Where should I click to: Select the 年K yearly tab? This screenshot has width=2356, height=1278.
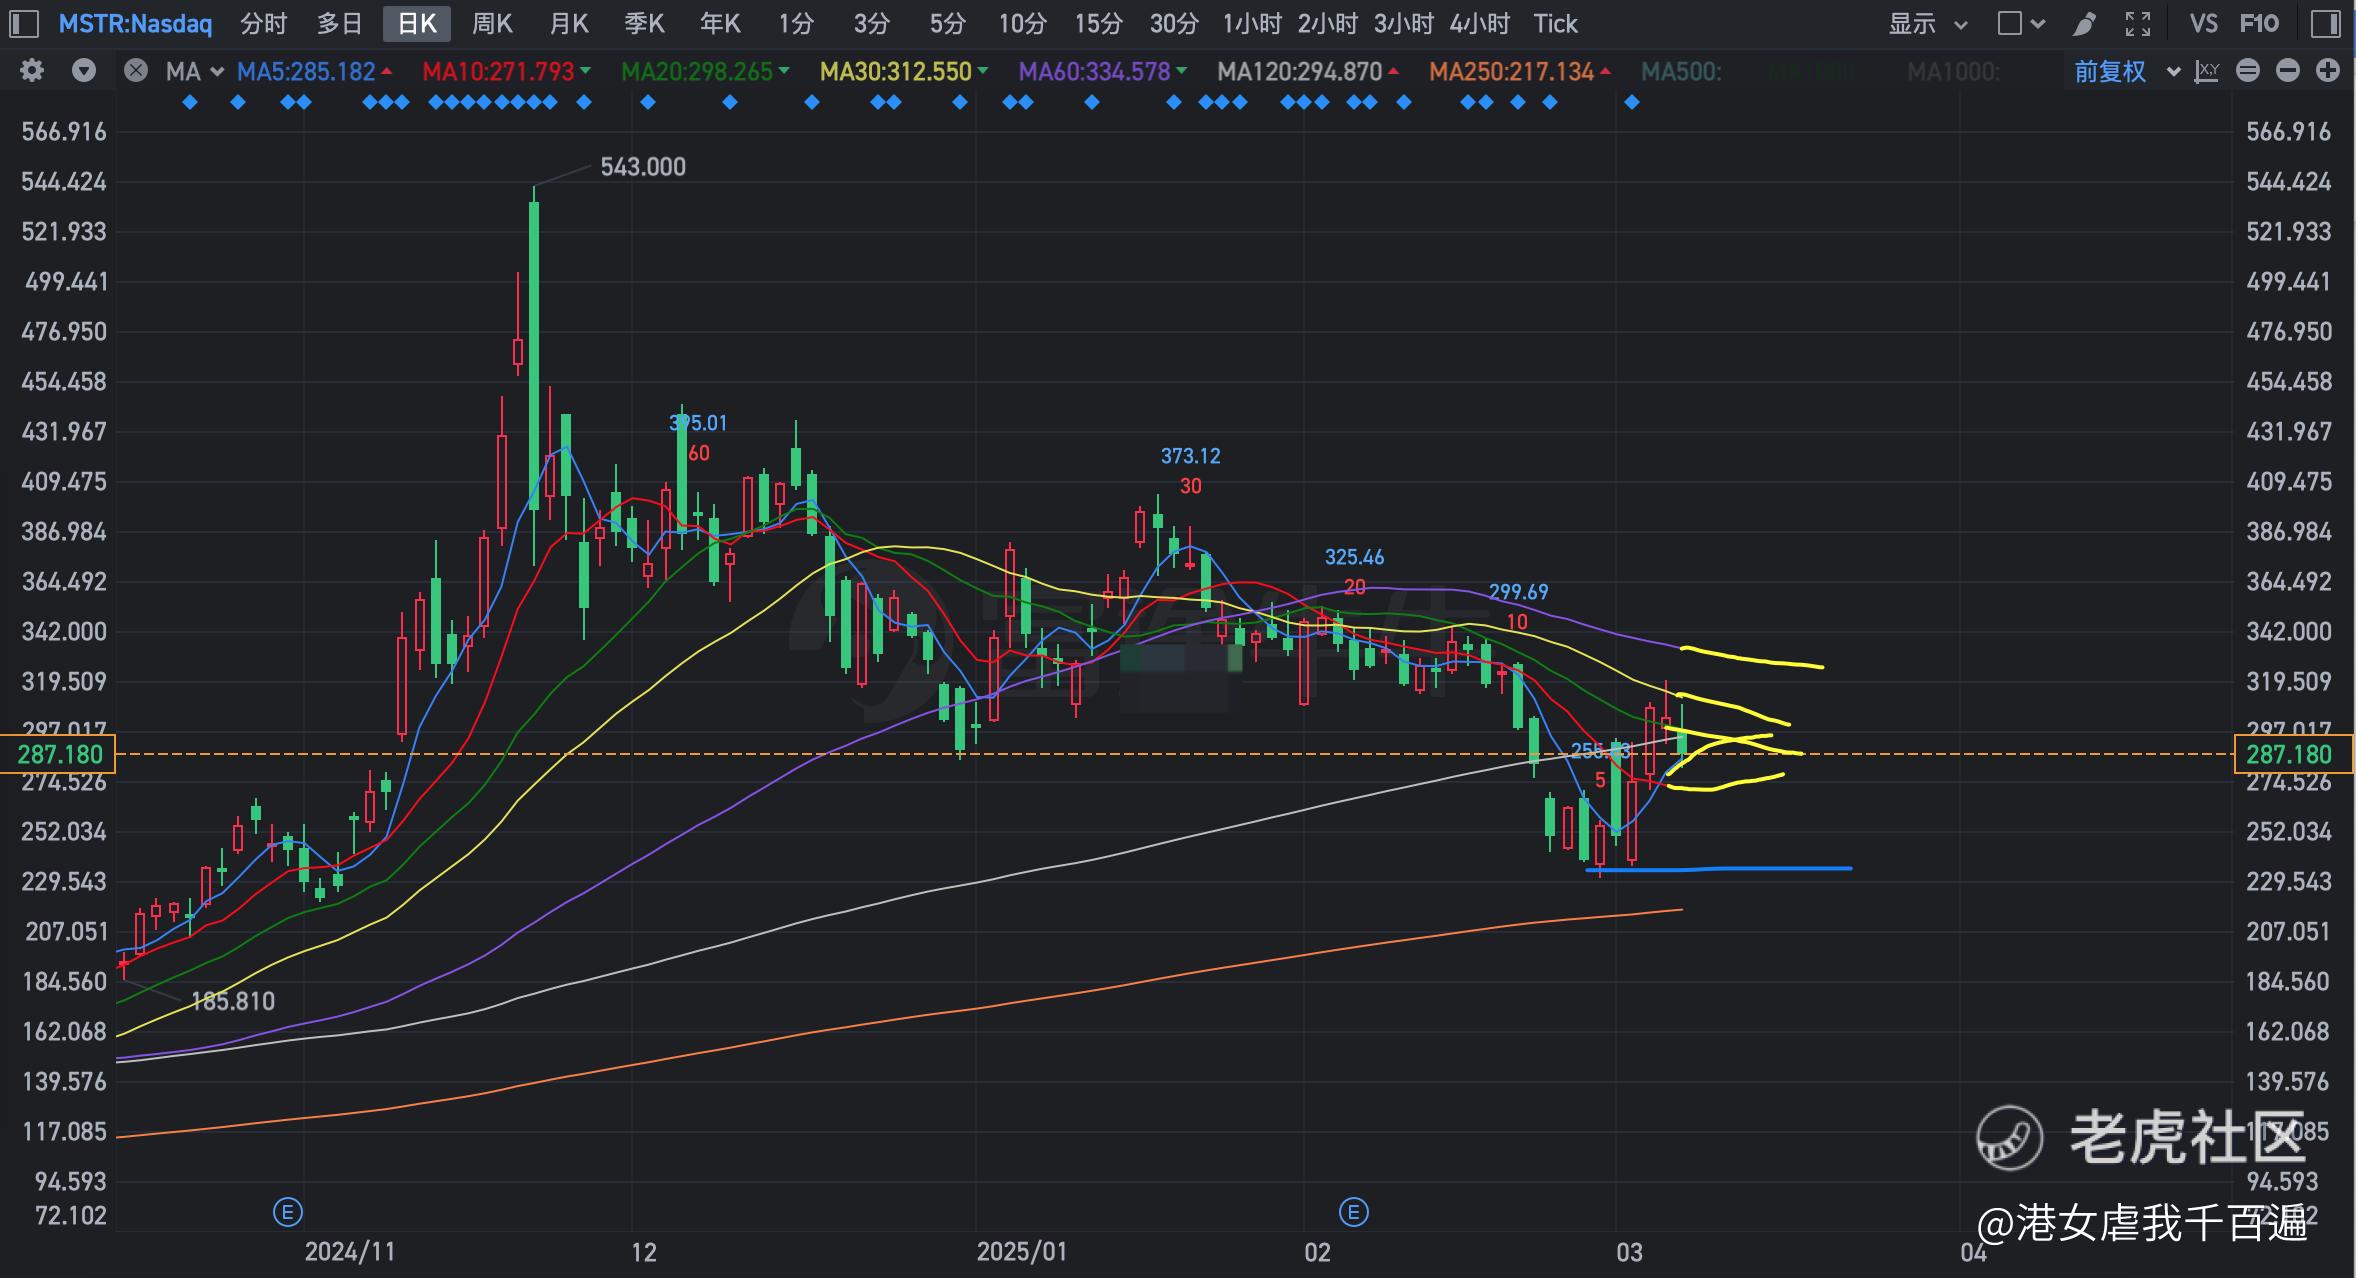coord(720,23)
